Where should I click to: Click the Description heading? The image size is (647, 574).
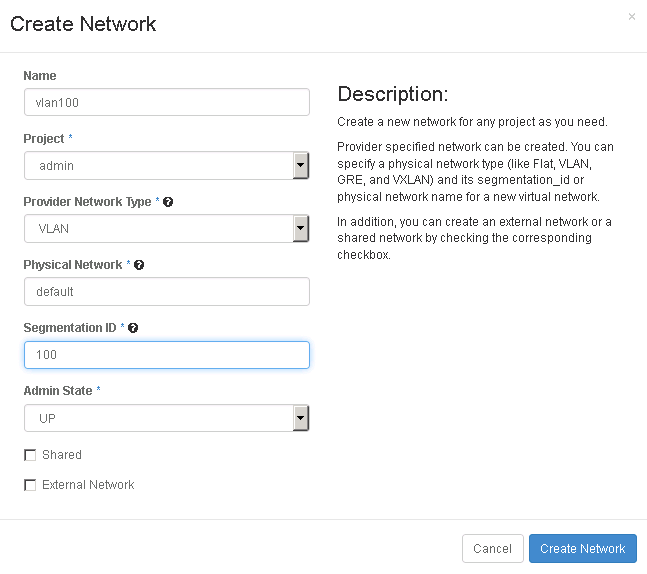click(392, 95)
